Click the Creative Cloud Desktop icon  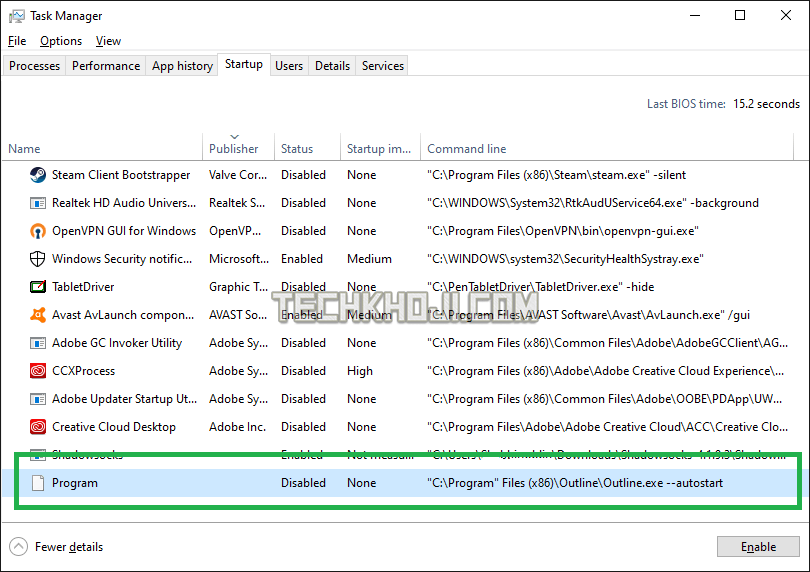click(38, 427)
